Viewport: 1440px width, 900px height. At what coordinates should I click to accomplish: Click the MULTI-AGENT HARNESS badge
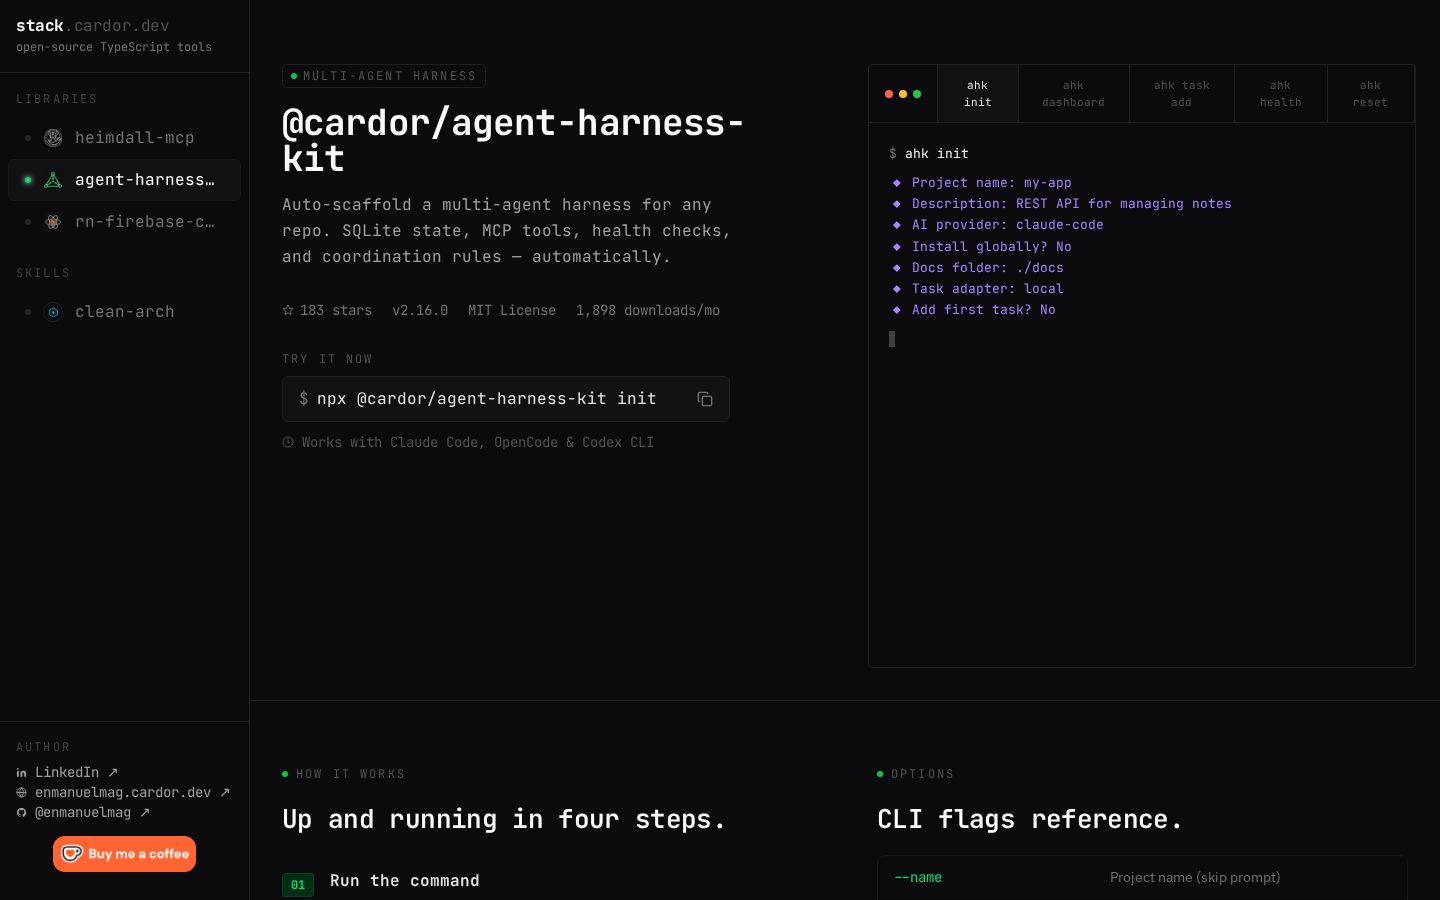tap(384, 76)
